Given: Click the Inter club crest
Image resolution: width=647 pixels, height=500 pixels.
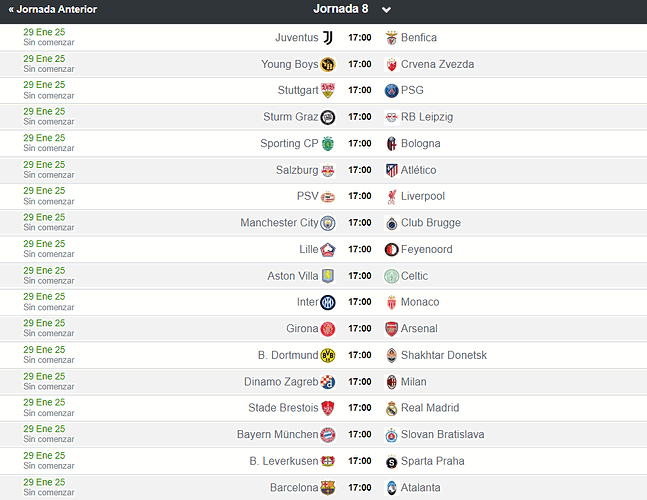Looking at the screenshot, I should click(328, 302).
